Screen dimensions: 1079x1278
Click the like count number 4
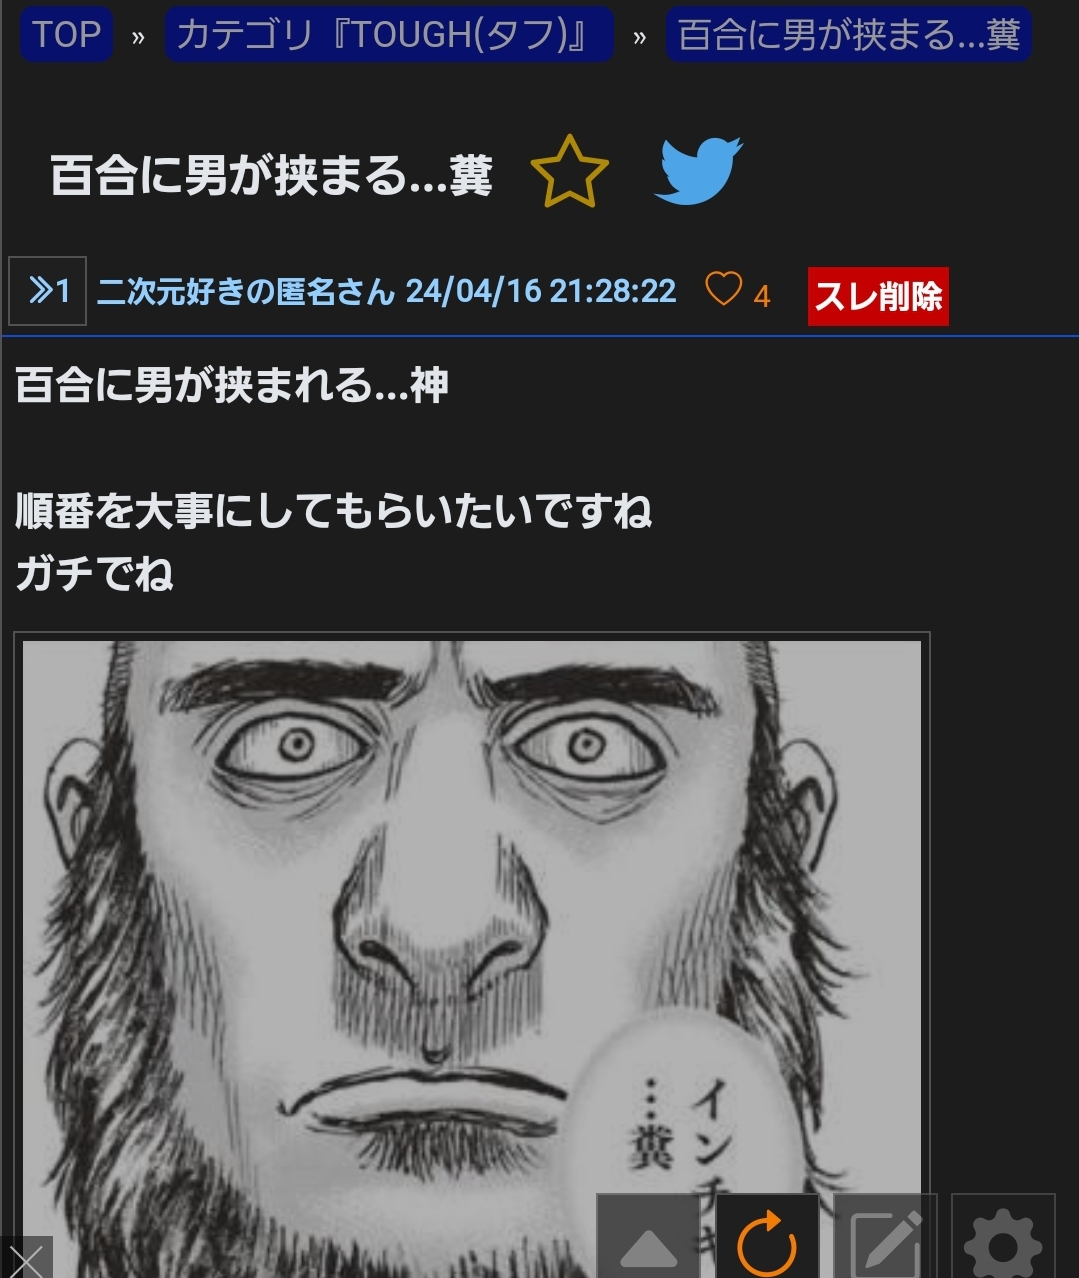(761, 297)
